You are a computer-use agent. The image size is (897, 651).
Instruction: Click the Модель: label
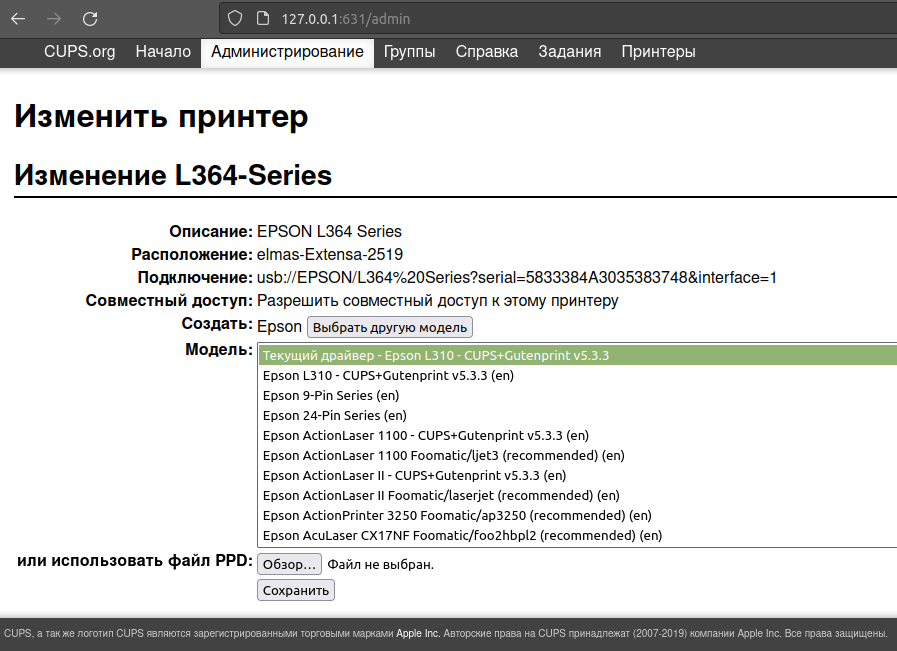tap(219, 349)
